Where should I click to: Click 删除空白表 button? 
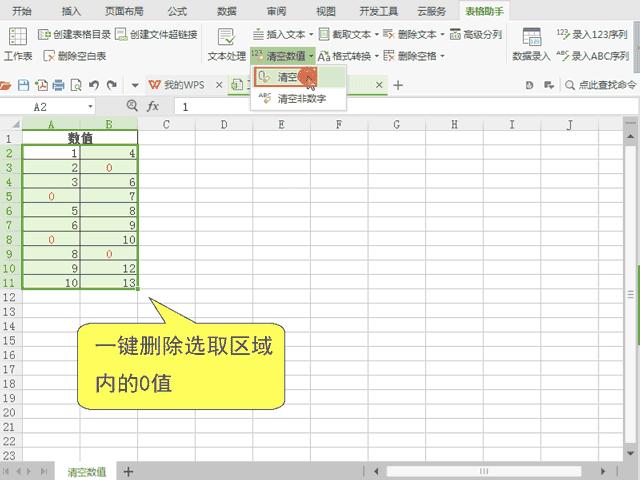point(75,56)
